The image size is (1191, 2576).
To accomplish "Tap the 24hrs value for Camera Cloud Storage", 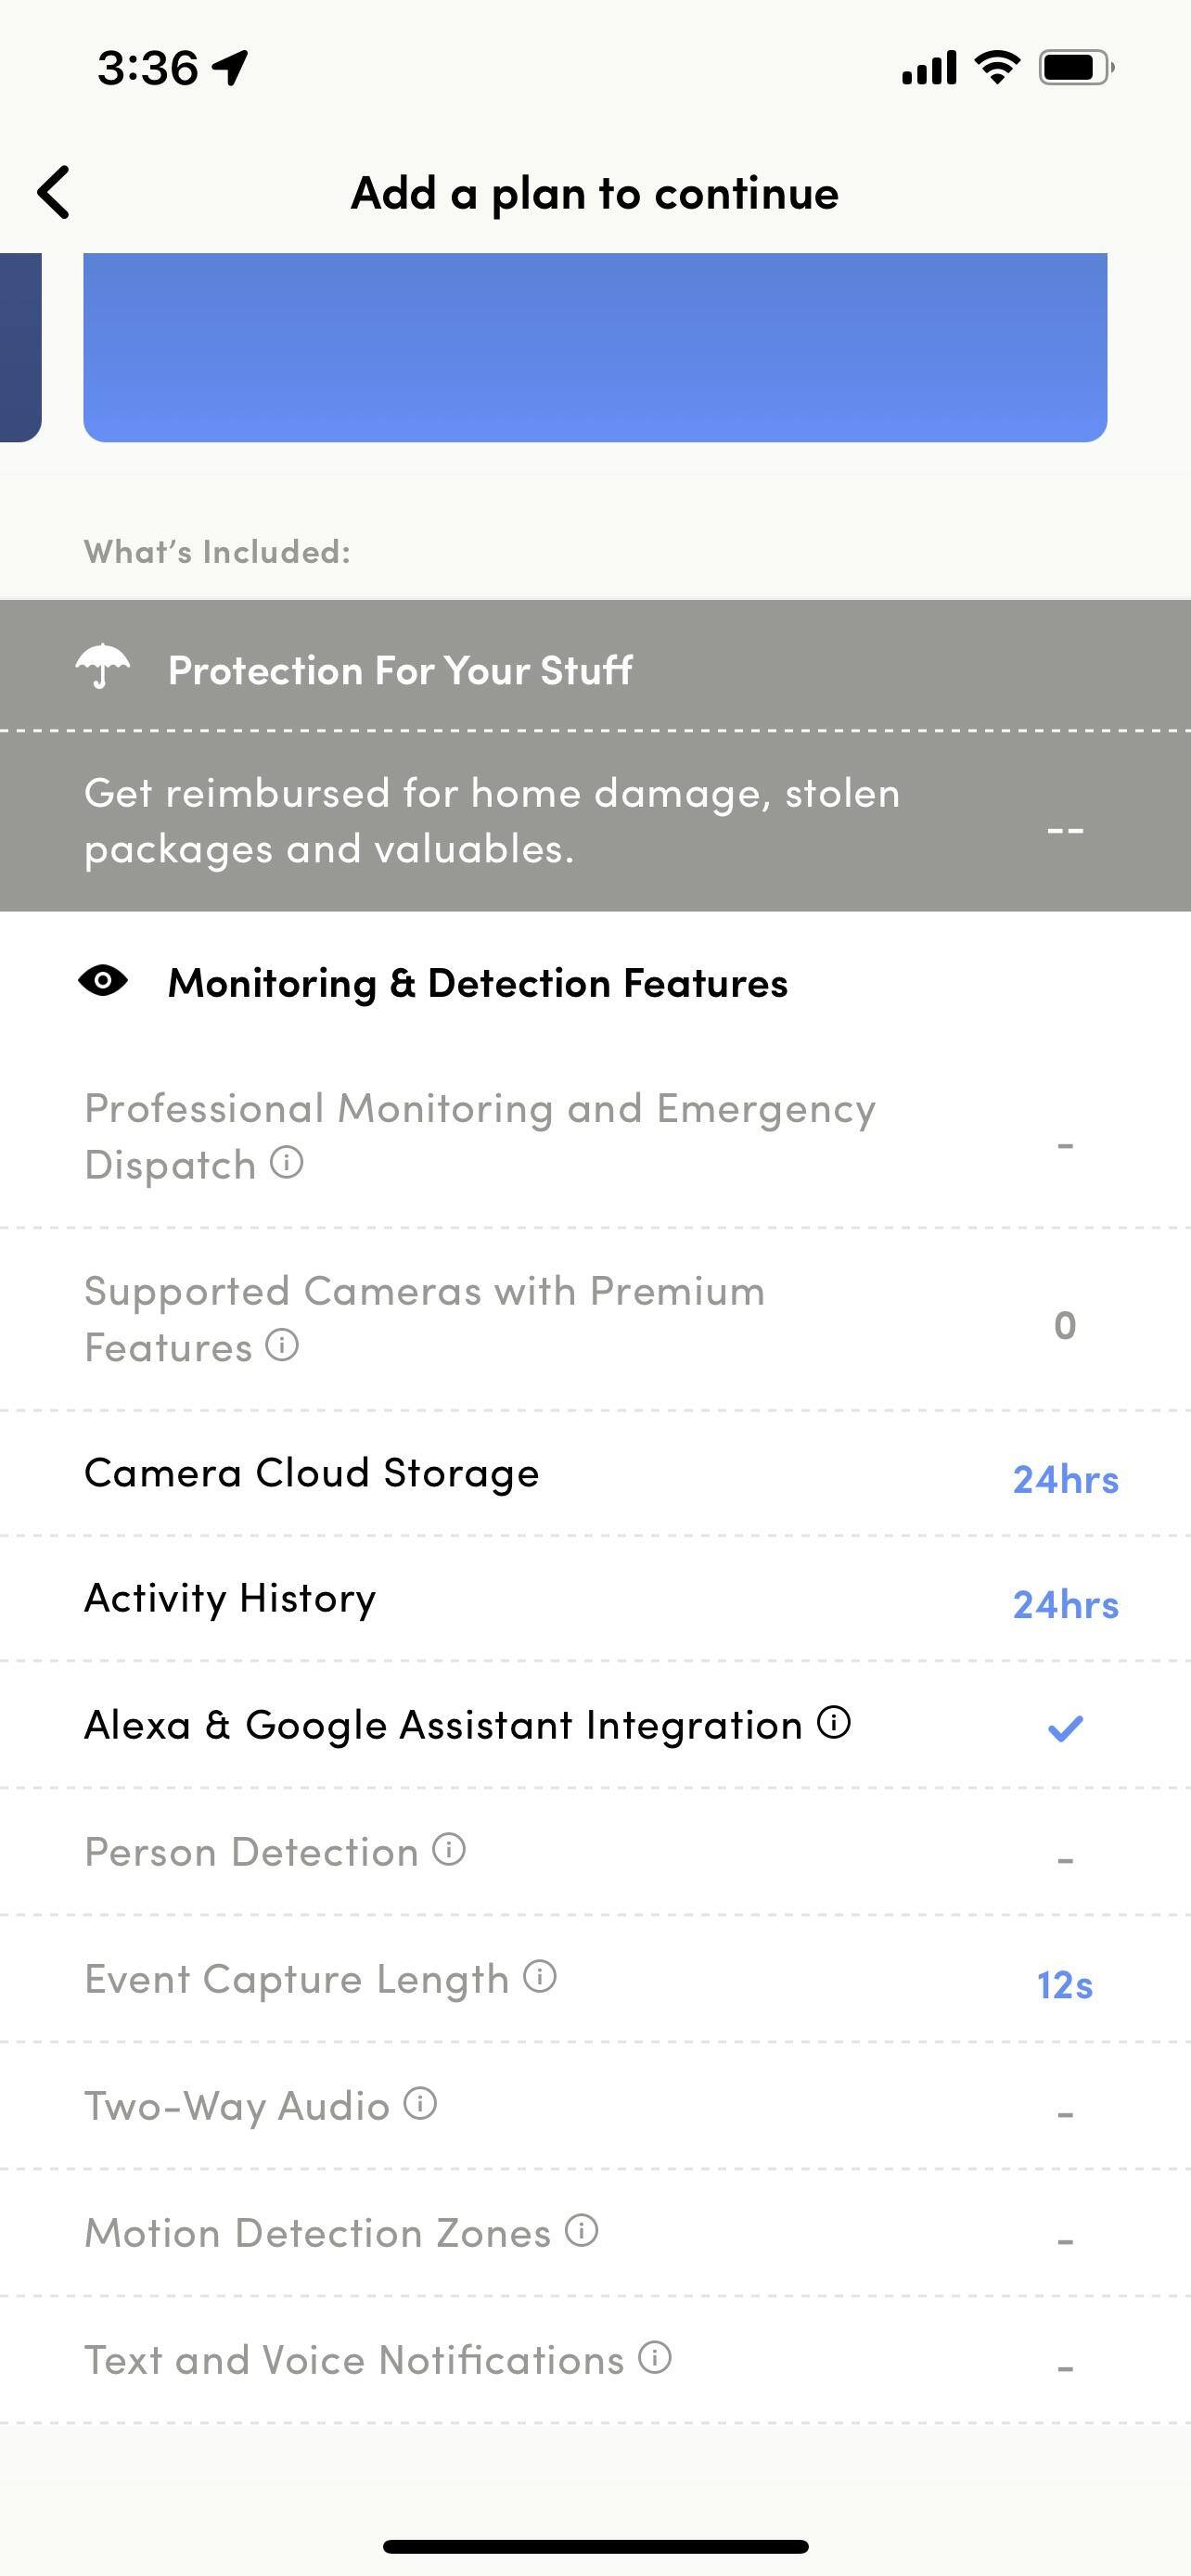I will tap(1065, 1479).
